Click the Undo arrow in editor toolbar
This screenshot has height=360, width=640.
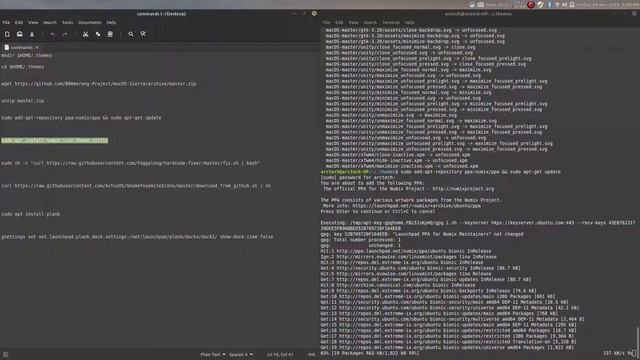(53, 34)
